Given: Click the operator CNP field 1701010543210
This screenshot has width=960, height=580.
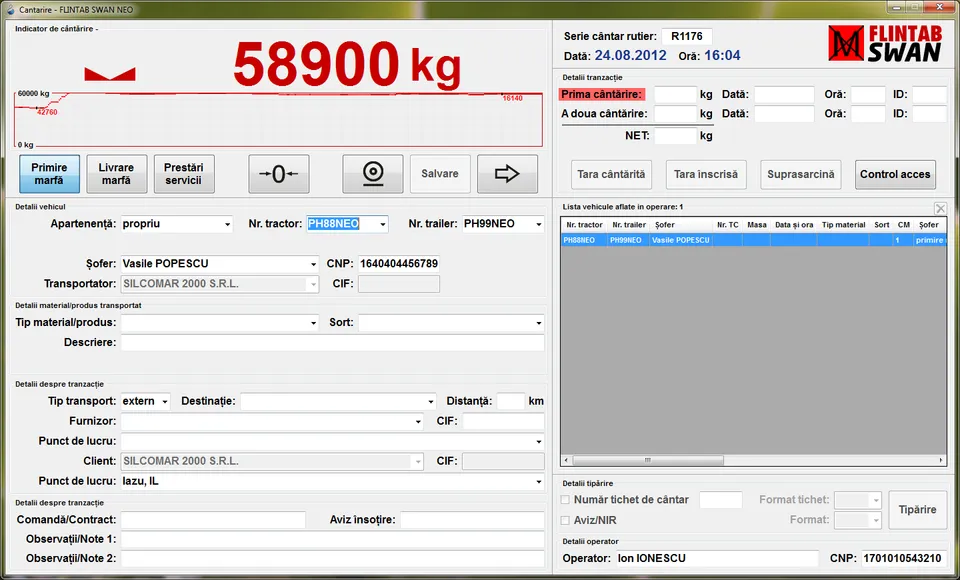Looking at the screenshot, I should (x=904, y=559).
